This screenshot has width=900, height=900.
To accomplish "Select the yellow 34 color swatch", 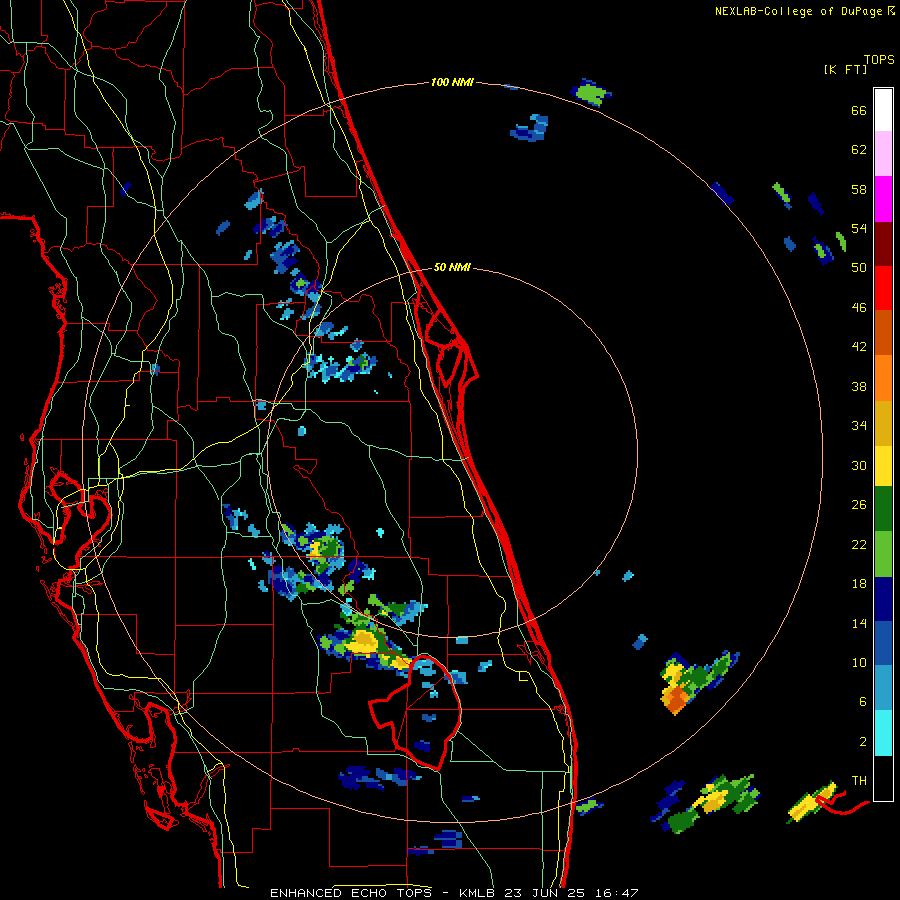I will click(x=883, y=466).
